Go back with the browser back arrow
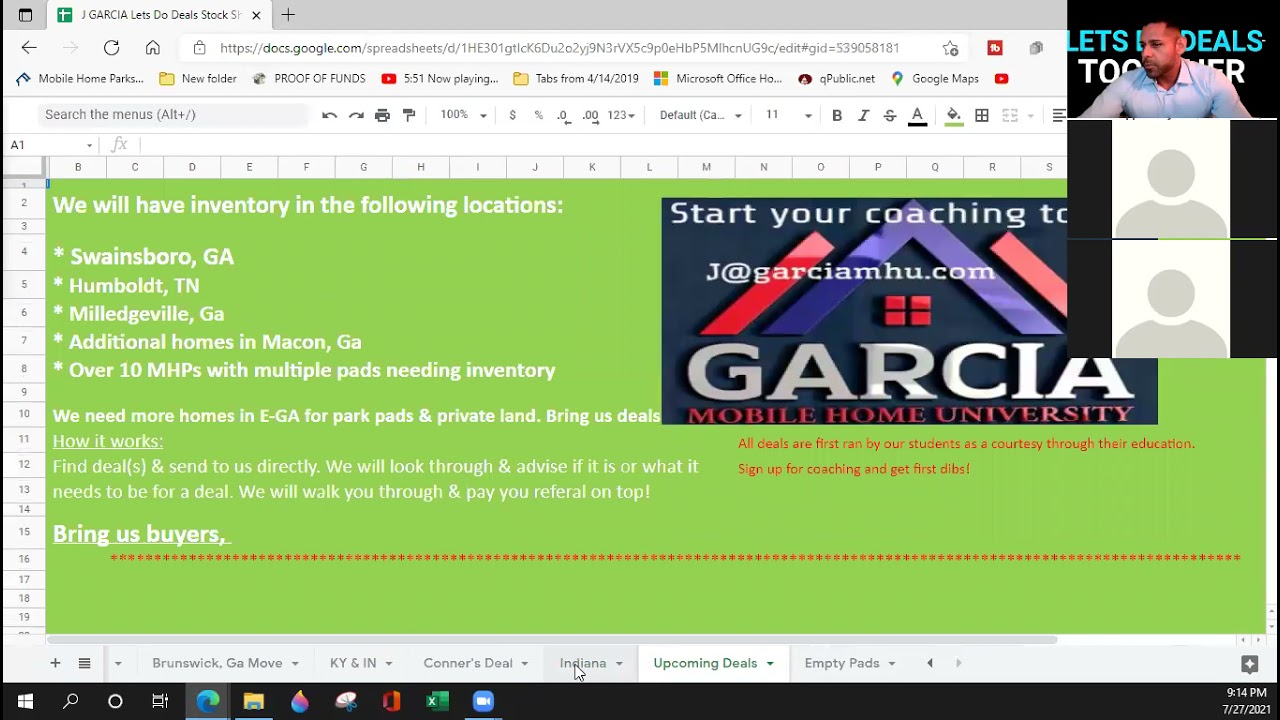1280x720 pixels. (x=28, y=48)
